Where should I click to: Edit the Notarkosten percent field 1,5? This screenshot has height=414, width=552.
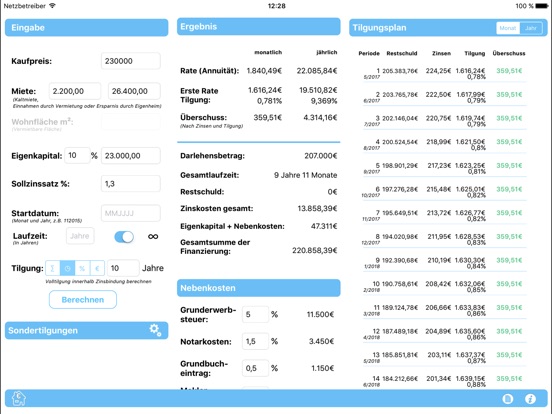[x=255, y=341]
